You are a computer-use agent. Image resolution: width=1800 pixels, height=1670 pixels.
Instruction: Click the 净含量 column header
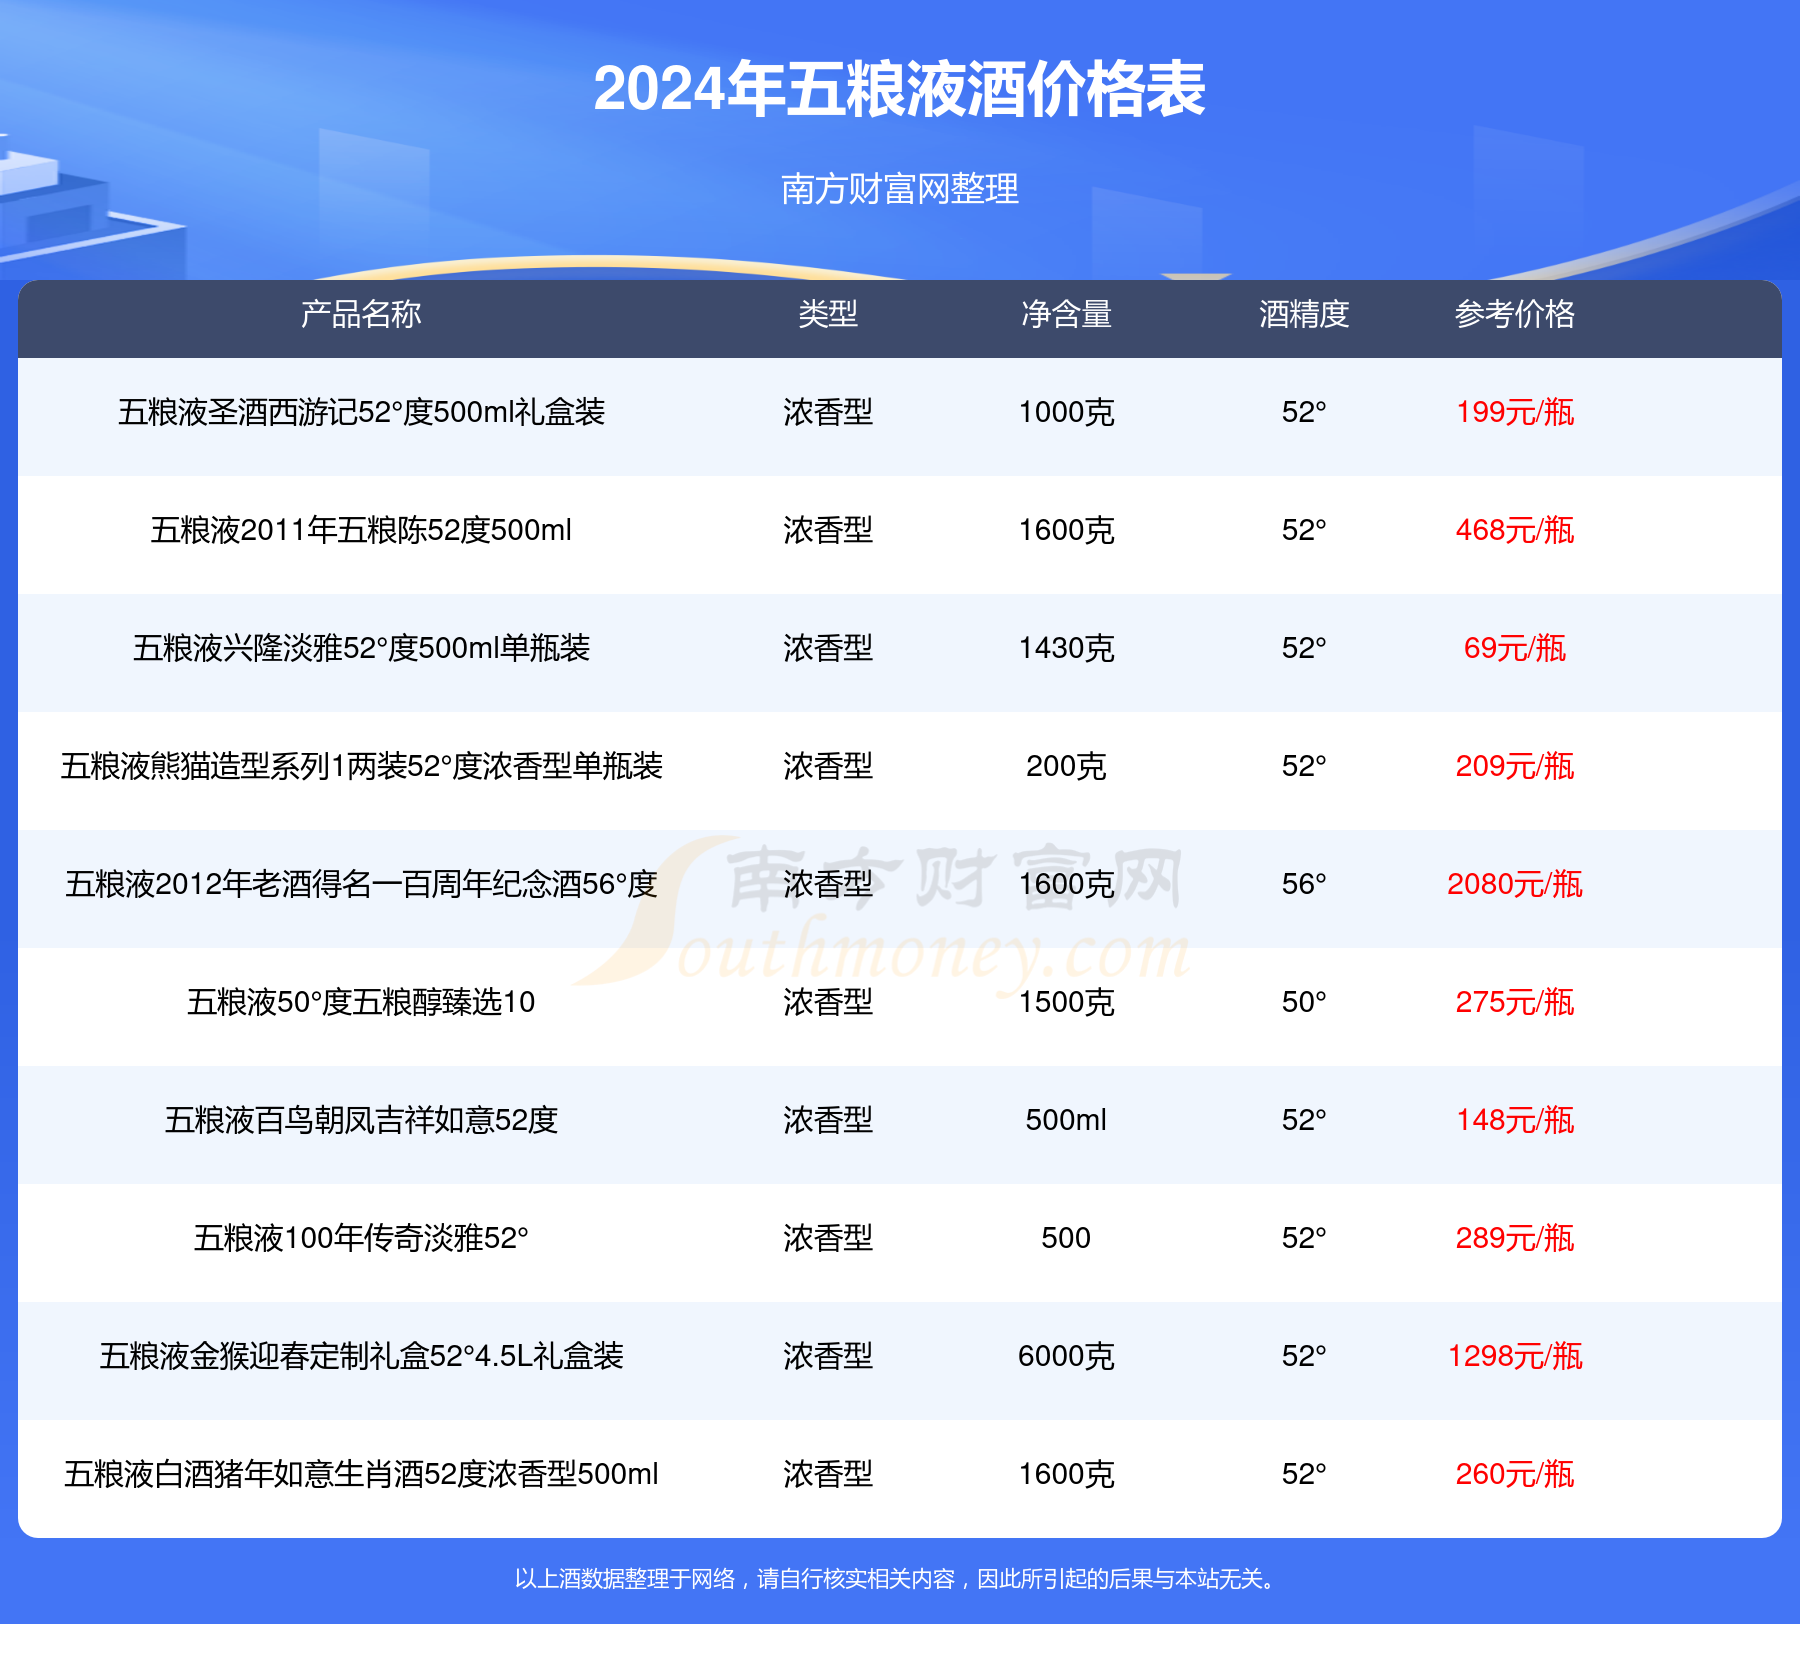tap(1066, 314)
